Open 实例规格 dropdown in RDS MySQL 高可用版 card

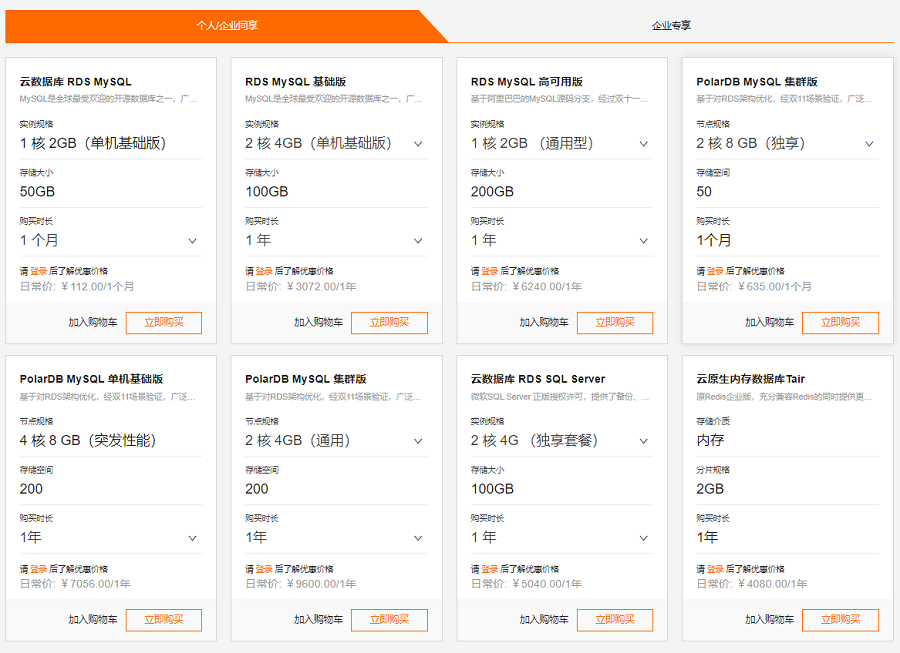(562, 143)
